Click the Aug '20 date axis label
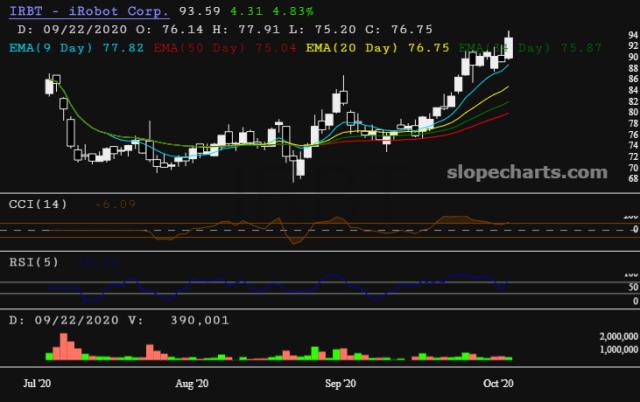The height and width of the screenshot is (402, 640). click(x=191, y=383)
